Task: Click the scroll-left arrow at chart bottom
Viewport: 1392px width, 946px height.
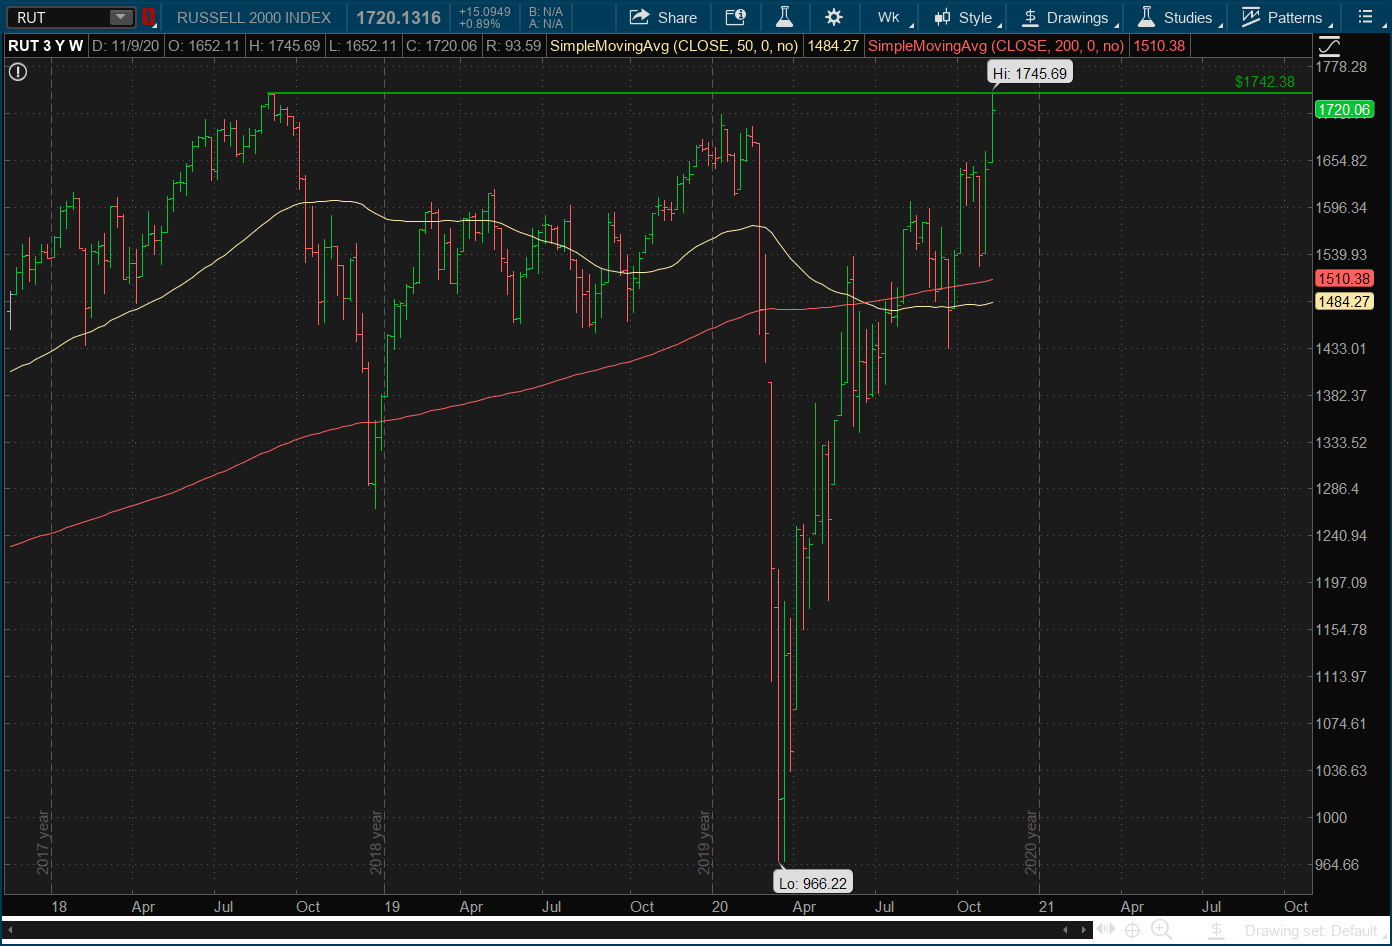Action: (1065, 931)
